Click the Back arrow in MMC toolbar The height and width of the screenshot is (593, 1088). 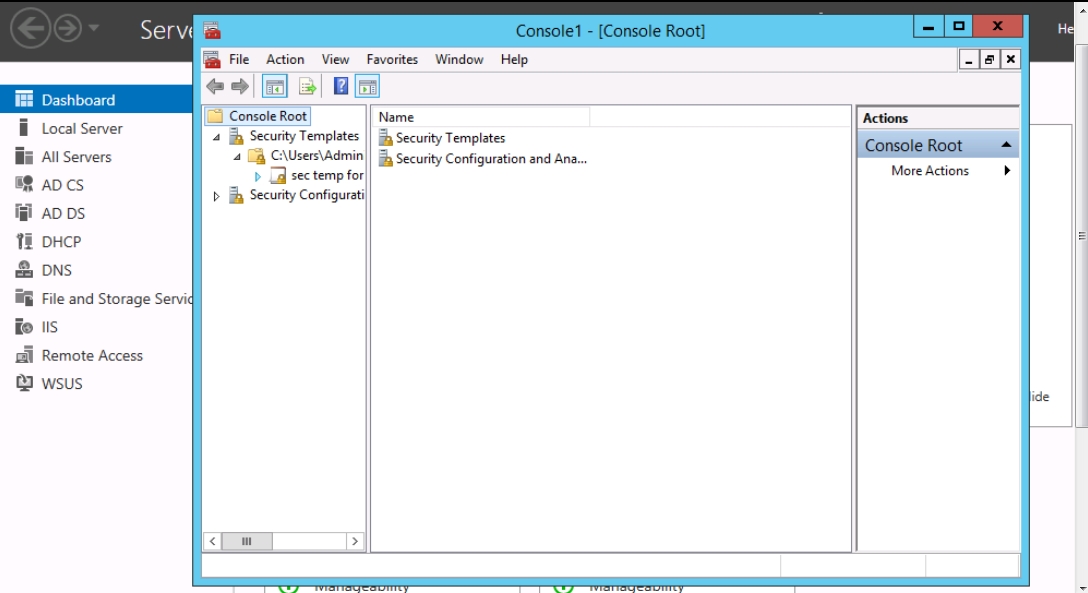click(x=215, y=86)
